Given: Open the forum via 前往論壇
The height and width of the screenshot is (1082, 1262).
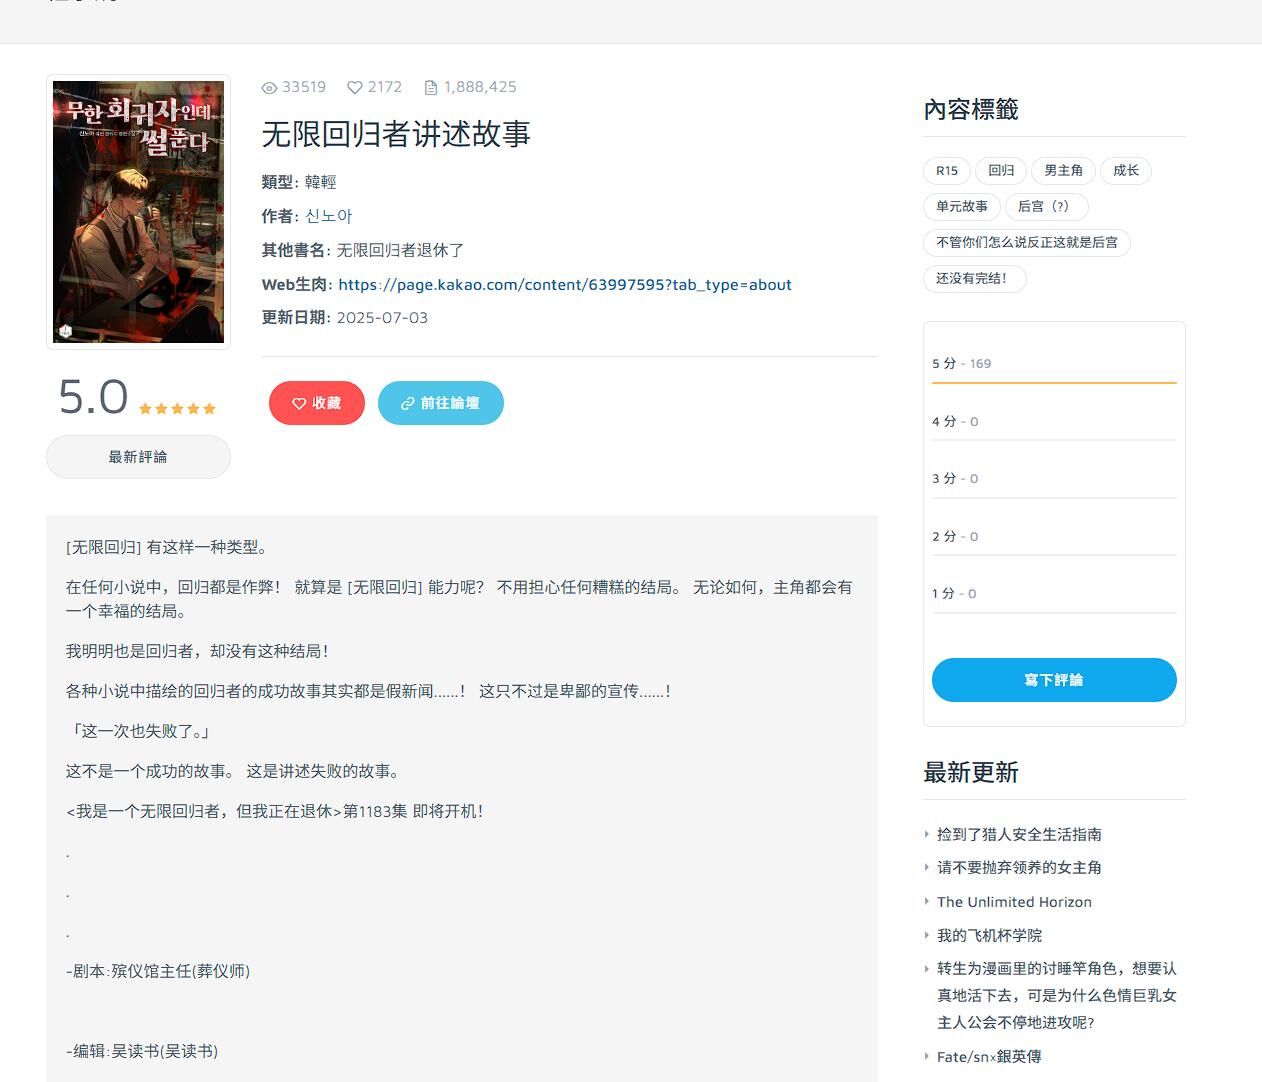Looking at the screenshot, I should (441, 403).
